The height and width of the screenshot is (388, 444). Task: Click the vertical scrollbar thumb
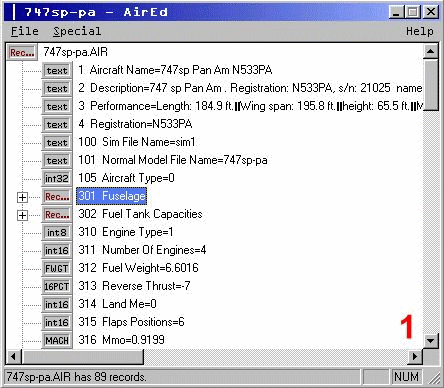tap(431, 85)
